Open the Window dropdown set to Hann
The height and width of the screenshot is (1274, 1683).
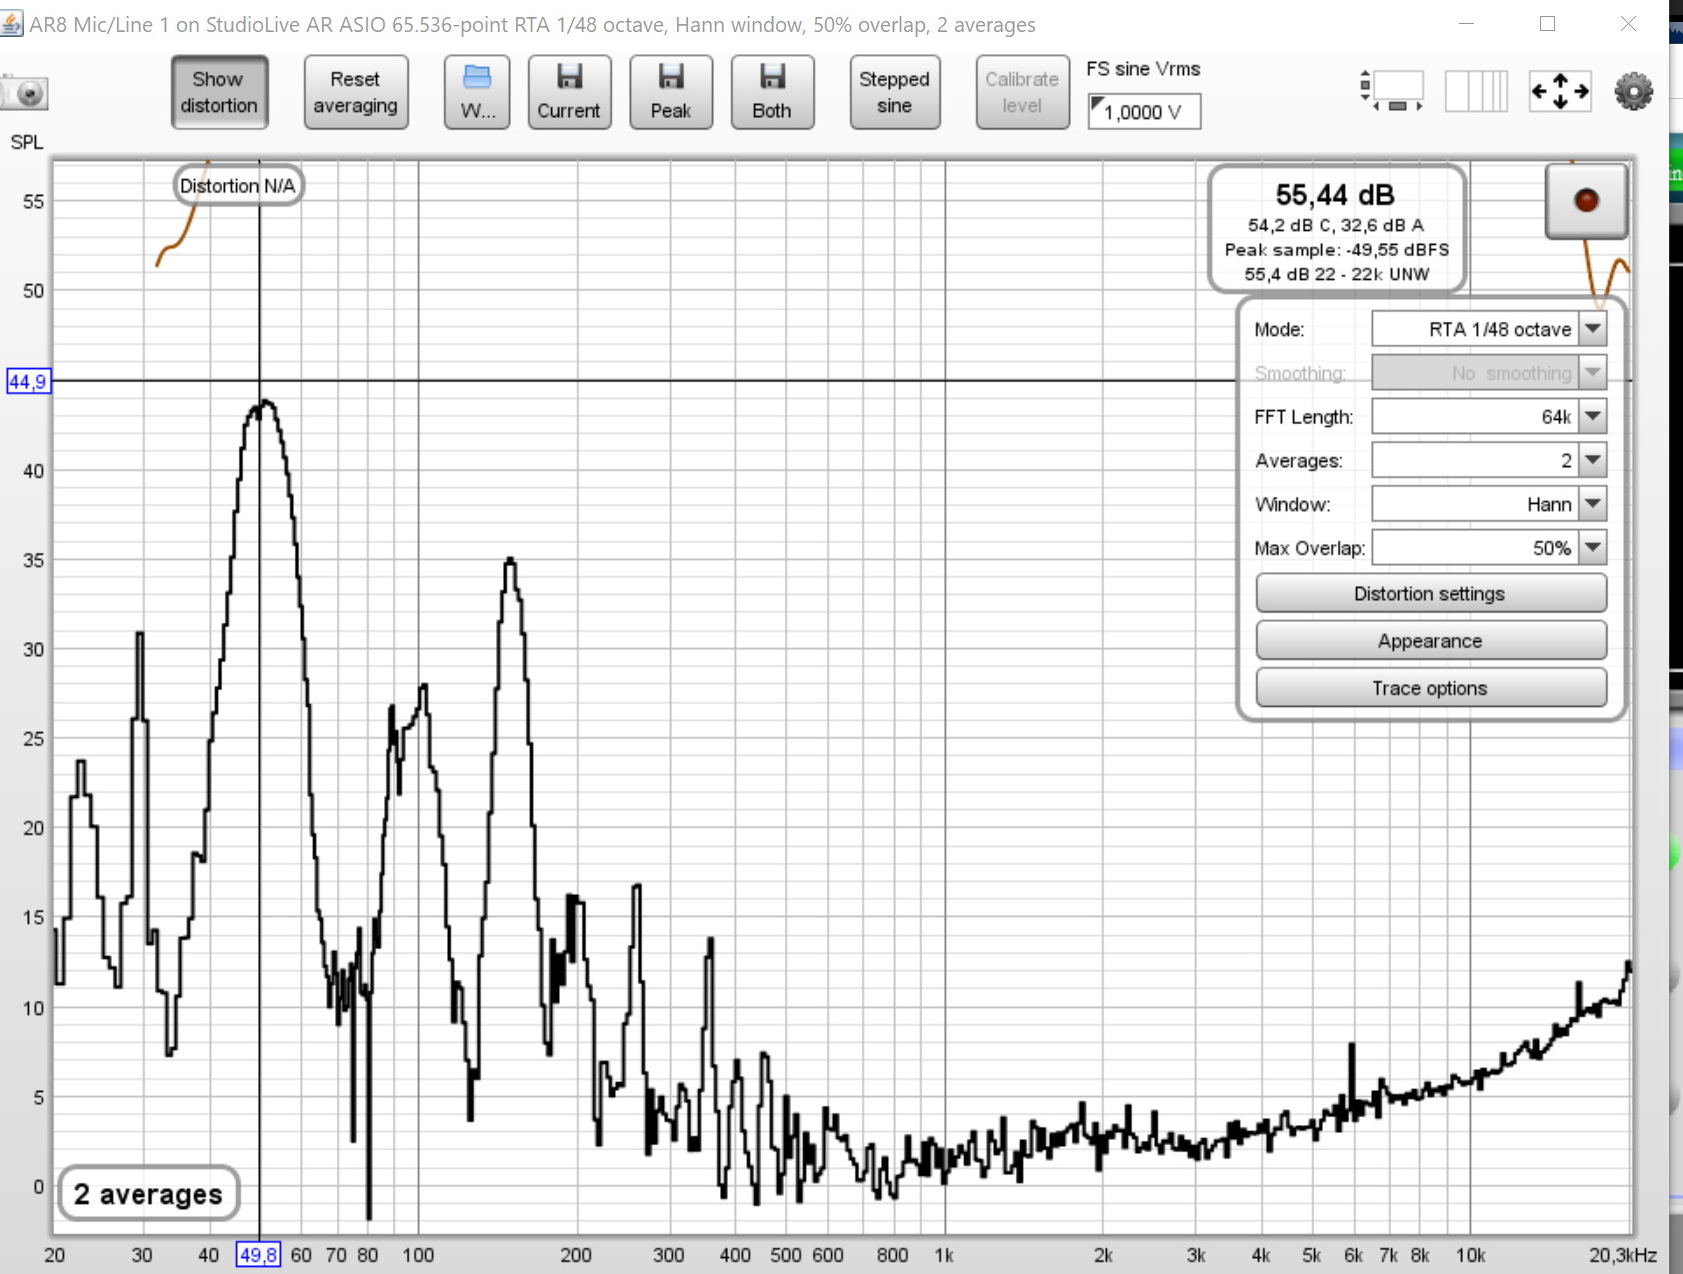pos(1489,504)
